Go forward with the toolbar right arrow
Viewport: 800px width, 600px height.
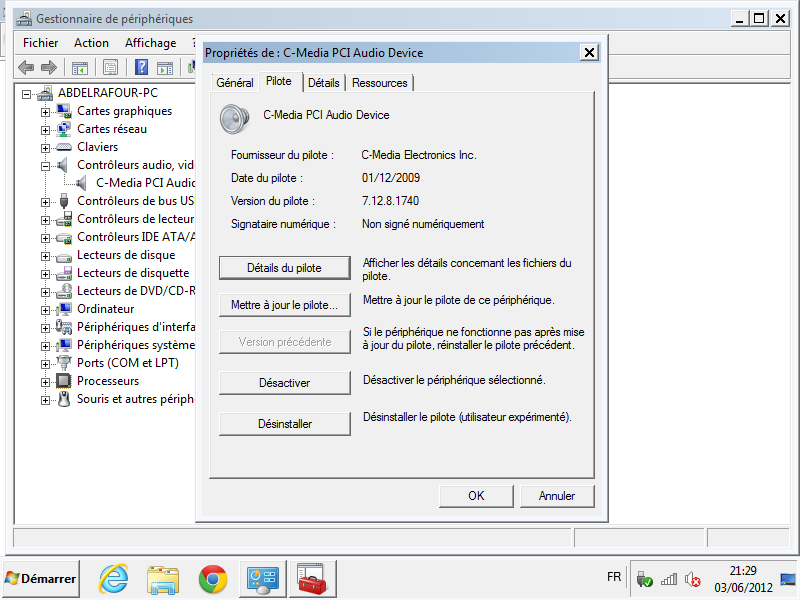[x=48, y=67]
